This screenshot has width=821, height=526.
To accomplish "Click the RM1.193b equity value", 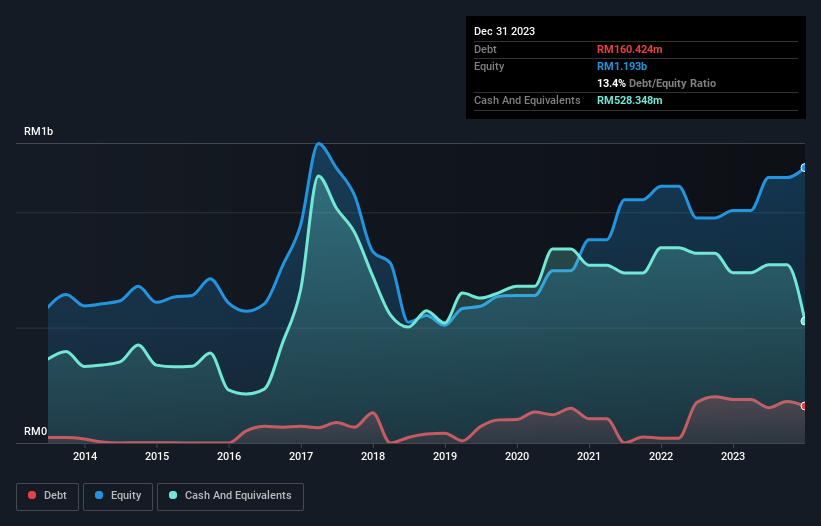I will click(622, 66).
